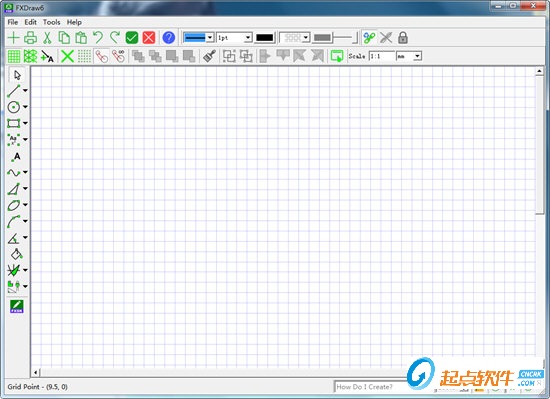Select the arc tool
The width and height of the screenshot is (550, 399).
coord(14,222)
